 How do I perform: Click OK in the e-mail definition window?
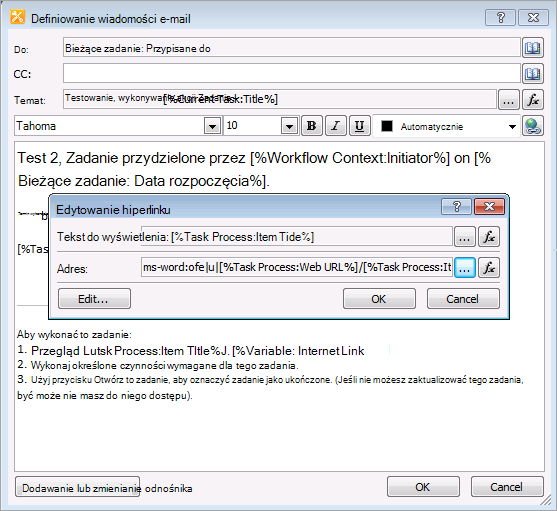[x=423, y=486]
